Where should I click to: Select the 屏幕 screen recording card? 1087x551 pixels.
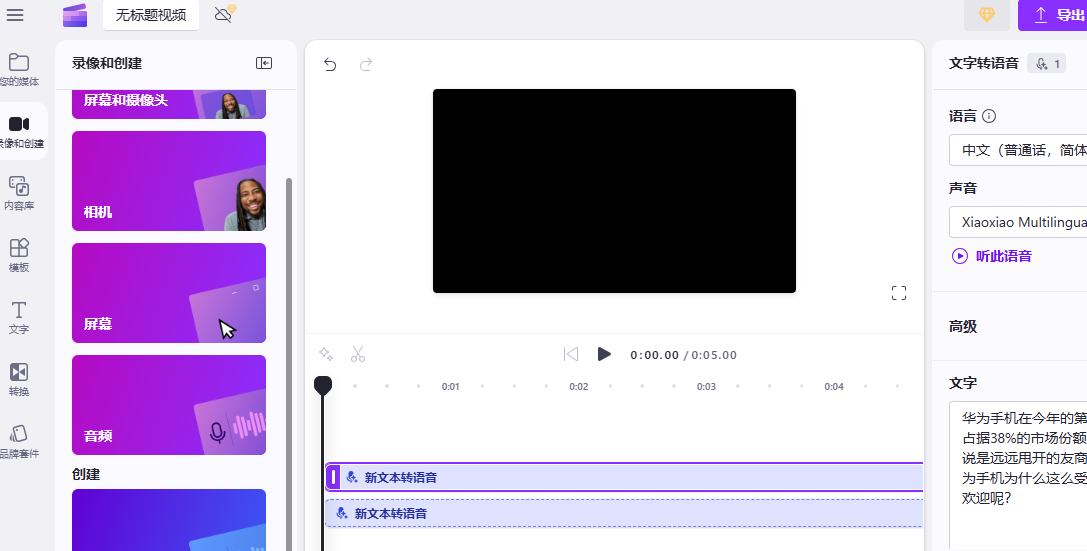pyautogui.click(x=169, y=293)
